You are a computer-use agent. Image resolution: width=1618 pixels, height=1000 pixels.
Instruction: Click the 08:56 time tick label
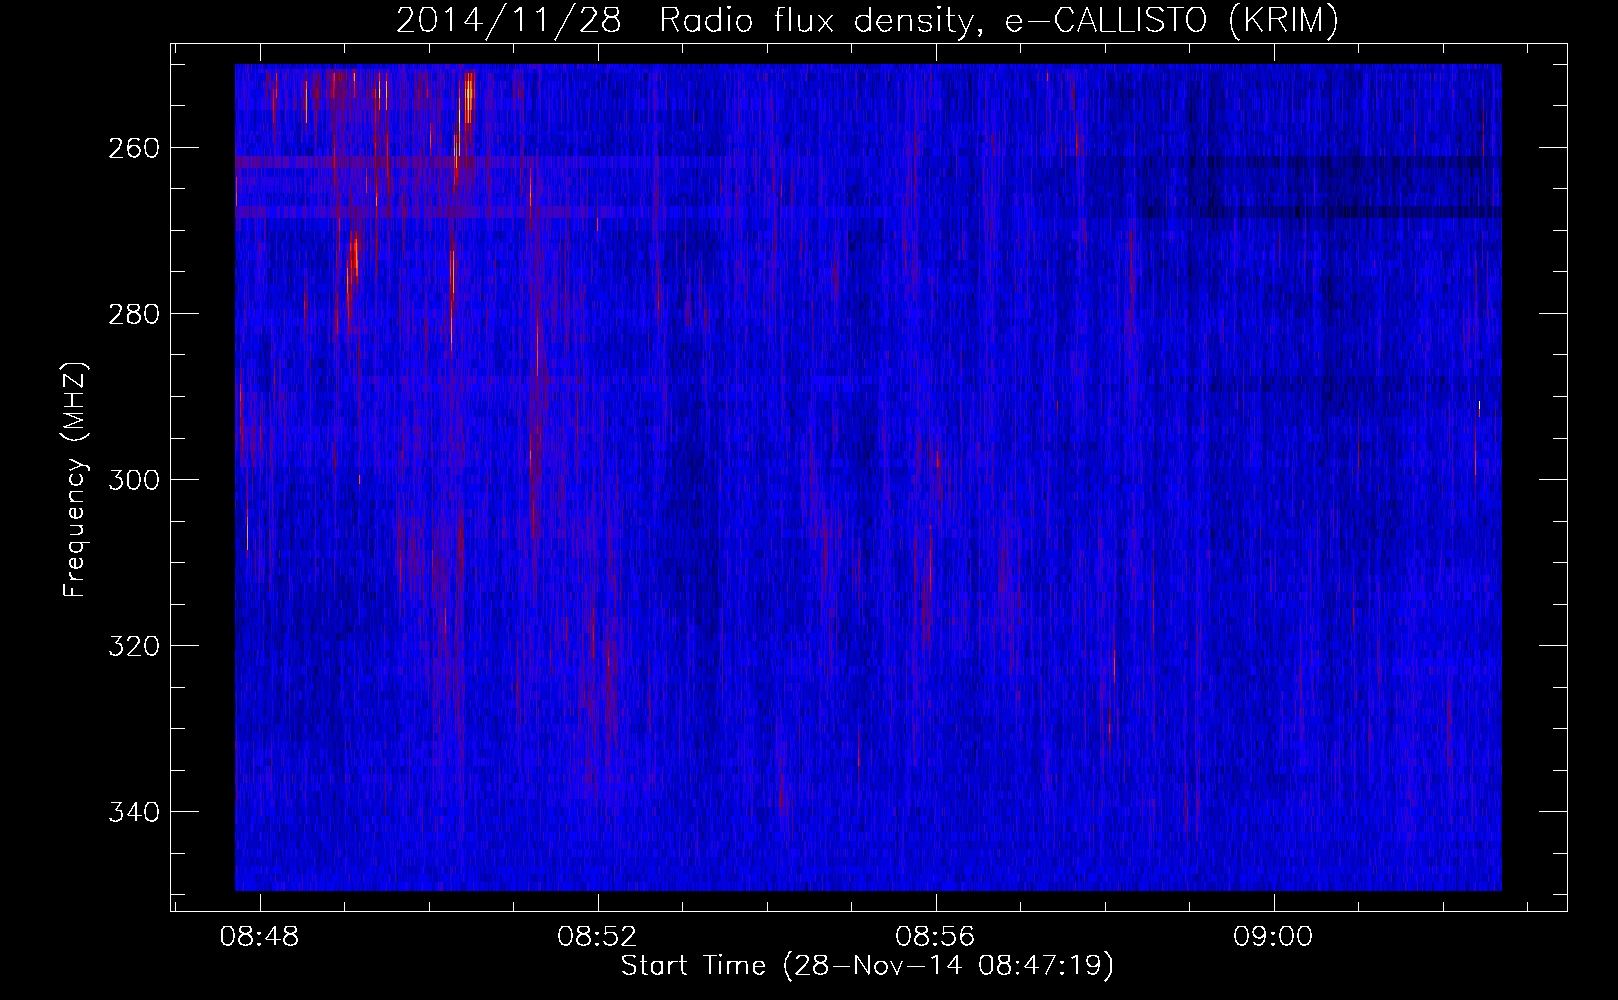pos(936,937)
